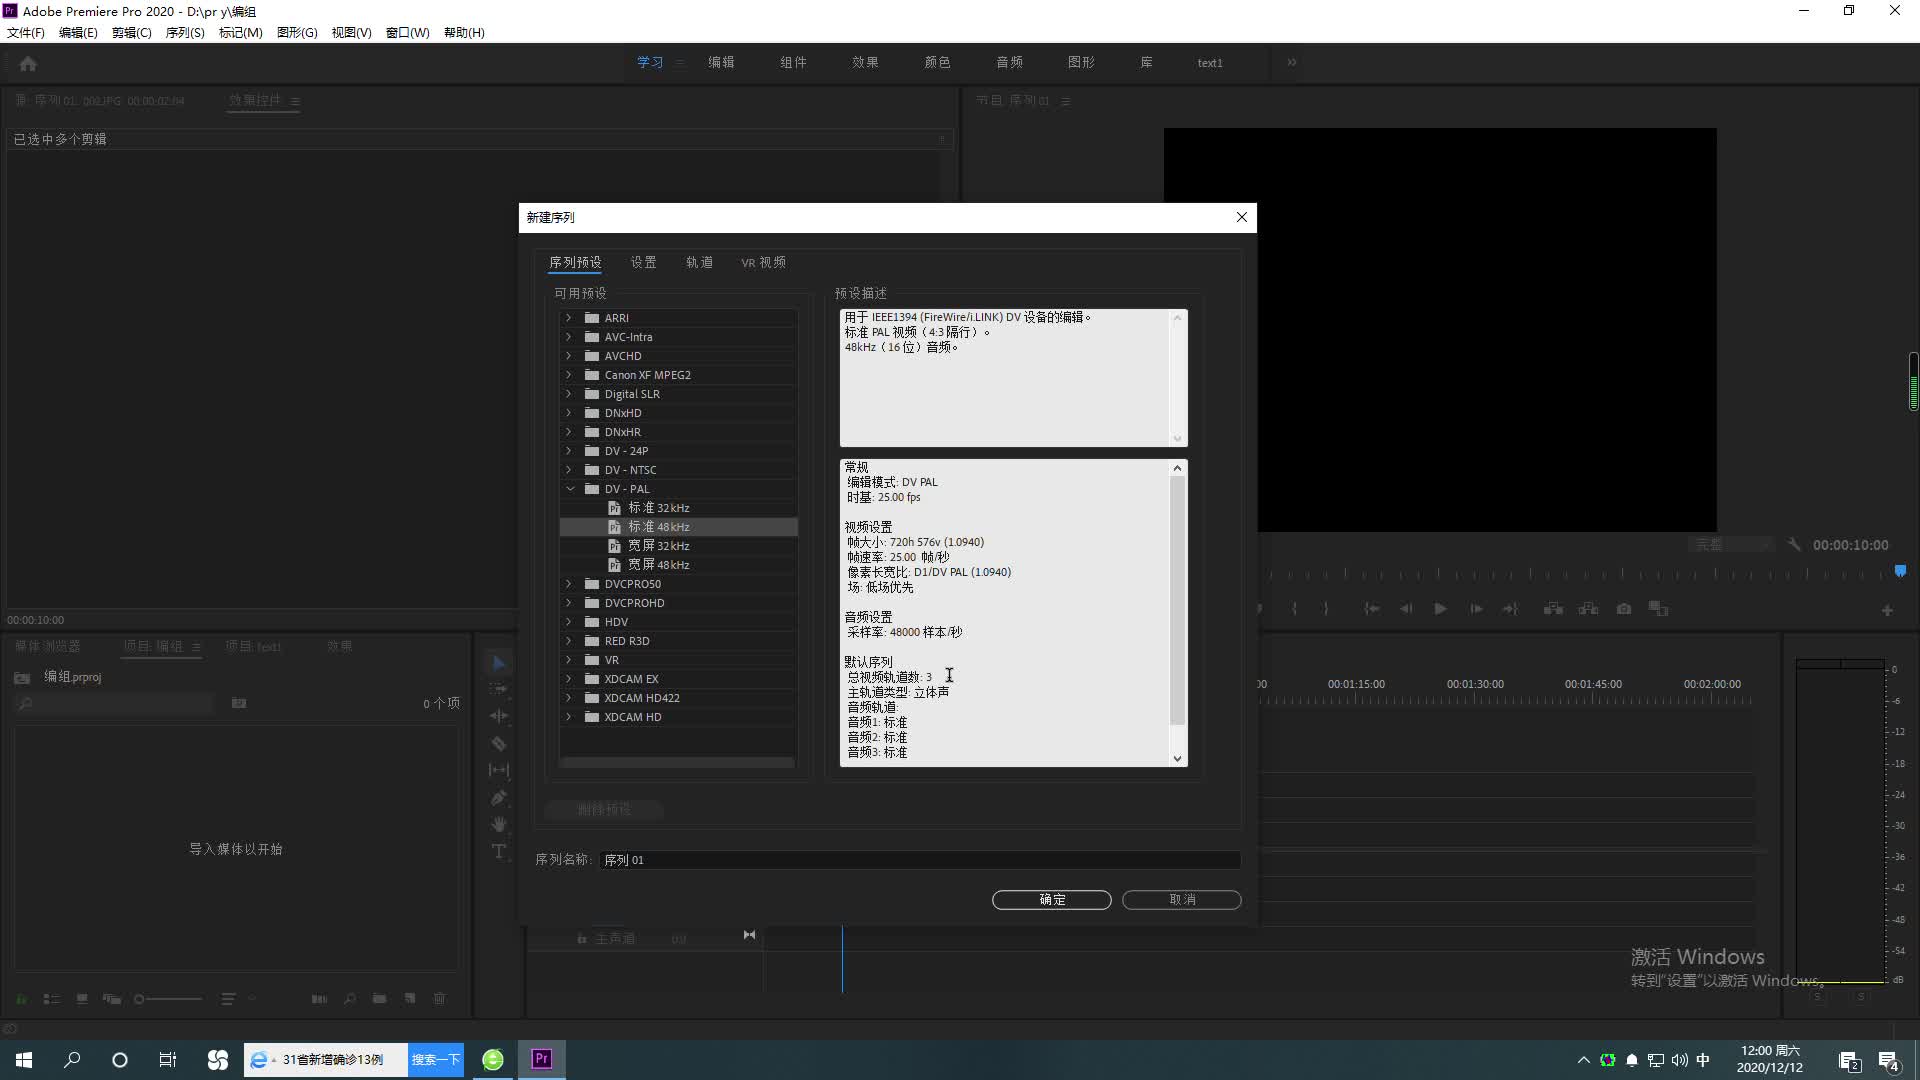Click the scroll up arrow in preset details

coord(1177,468)
